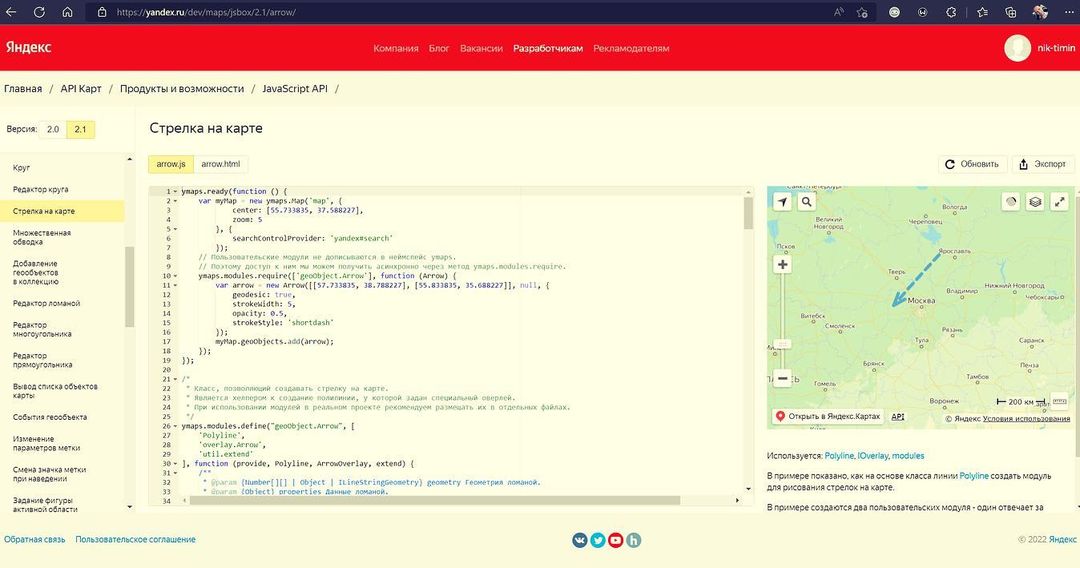Open the IOverlay link under Используется
This screenshot has height=568, width=1080.
tap(872, 456)
